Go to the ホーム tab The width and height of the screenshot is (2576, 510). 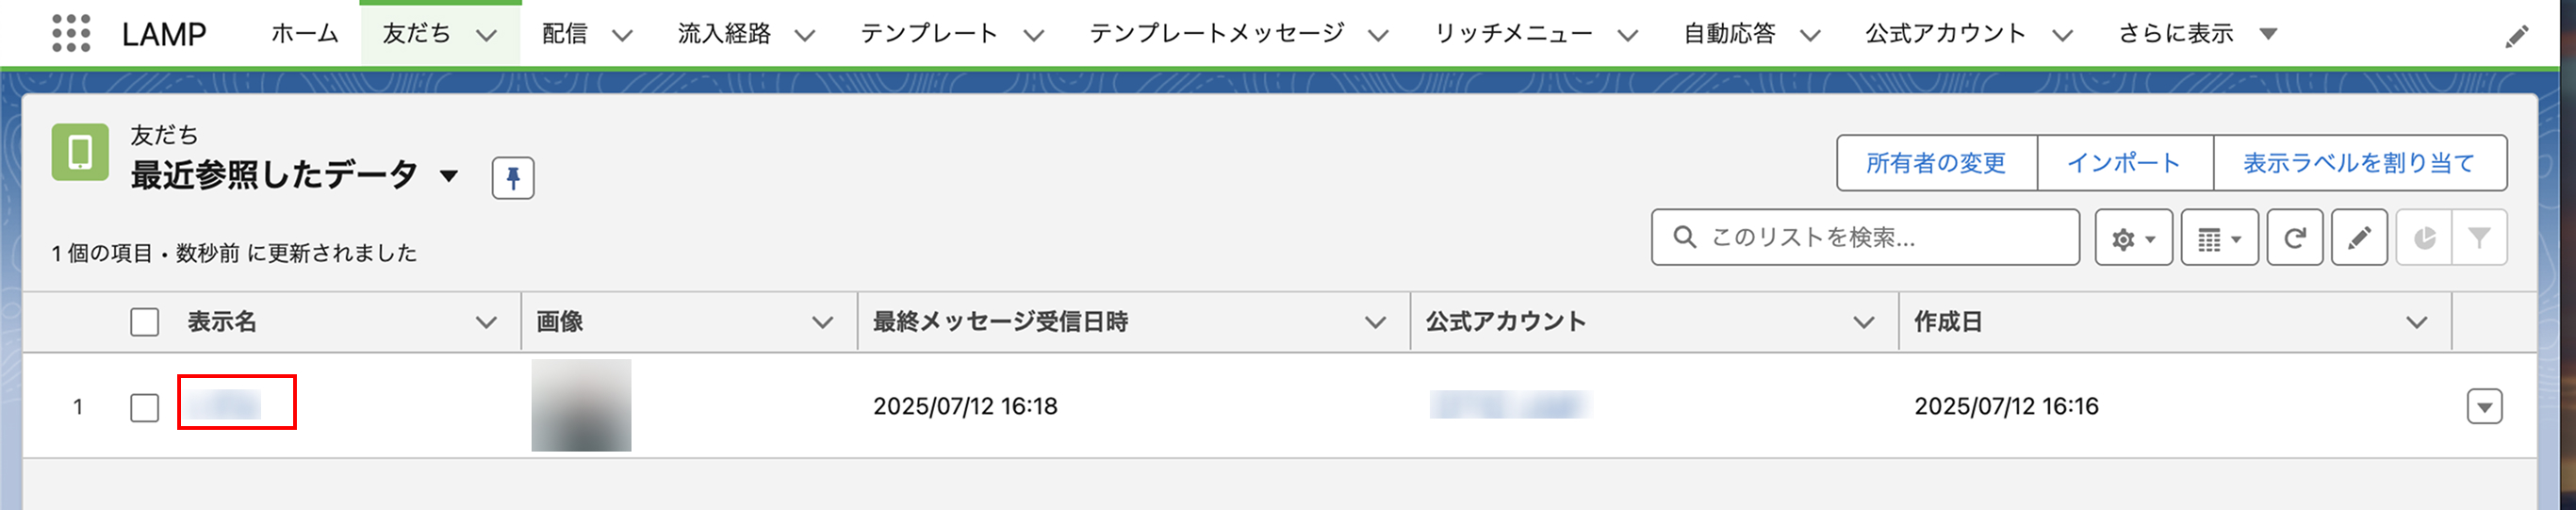305,34
